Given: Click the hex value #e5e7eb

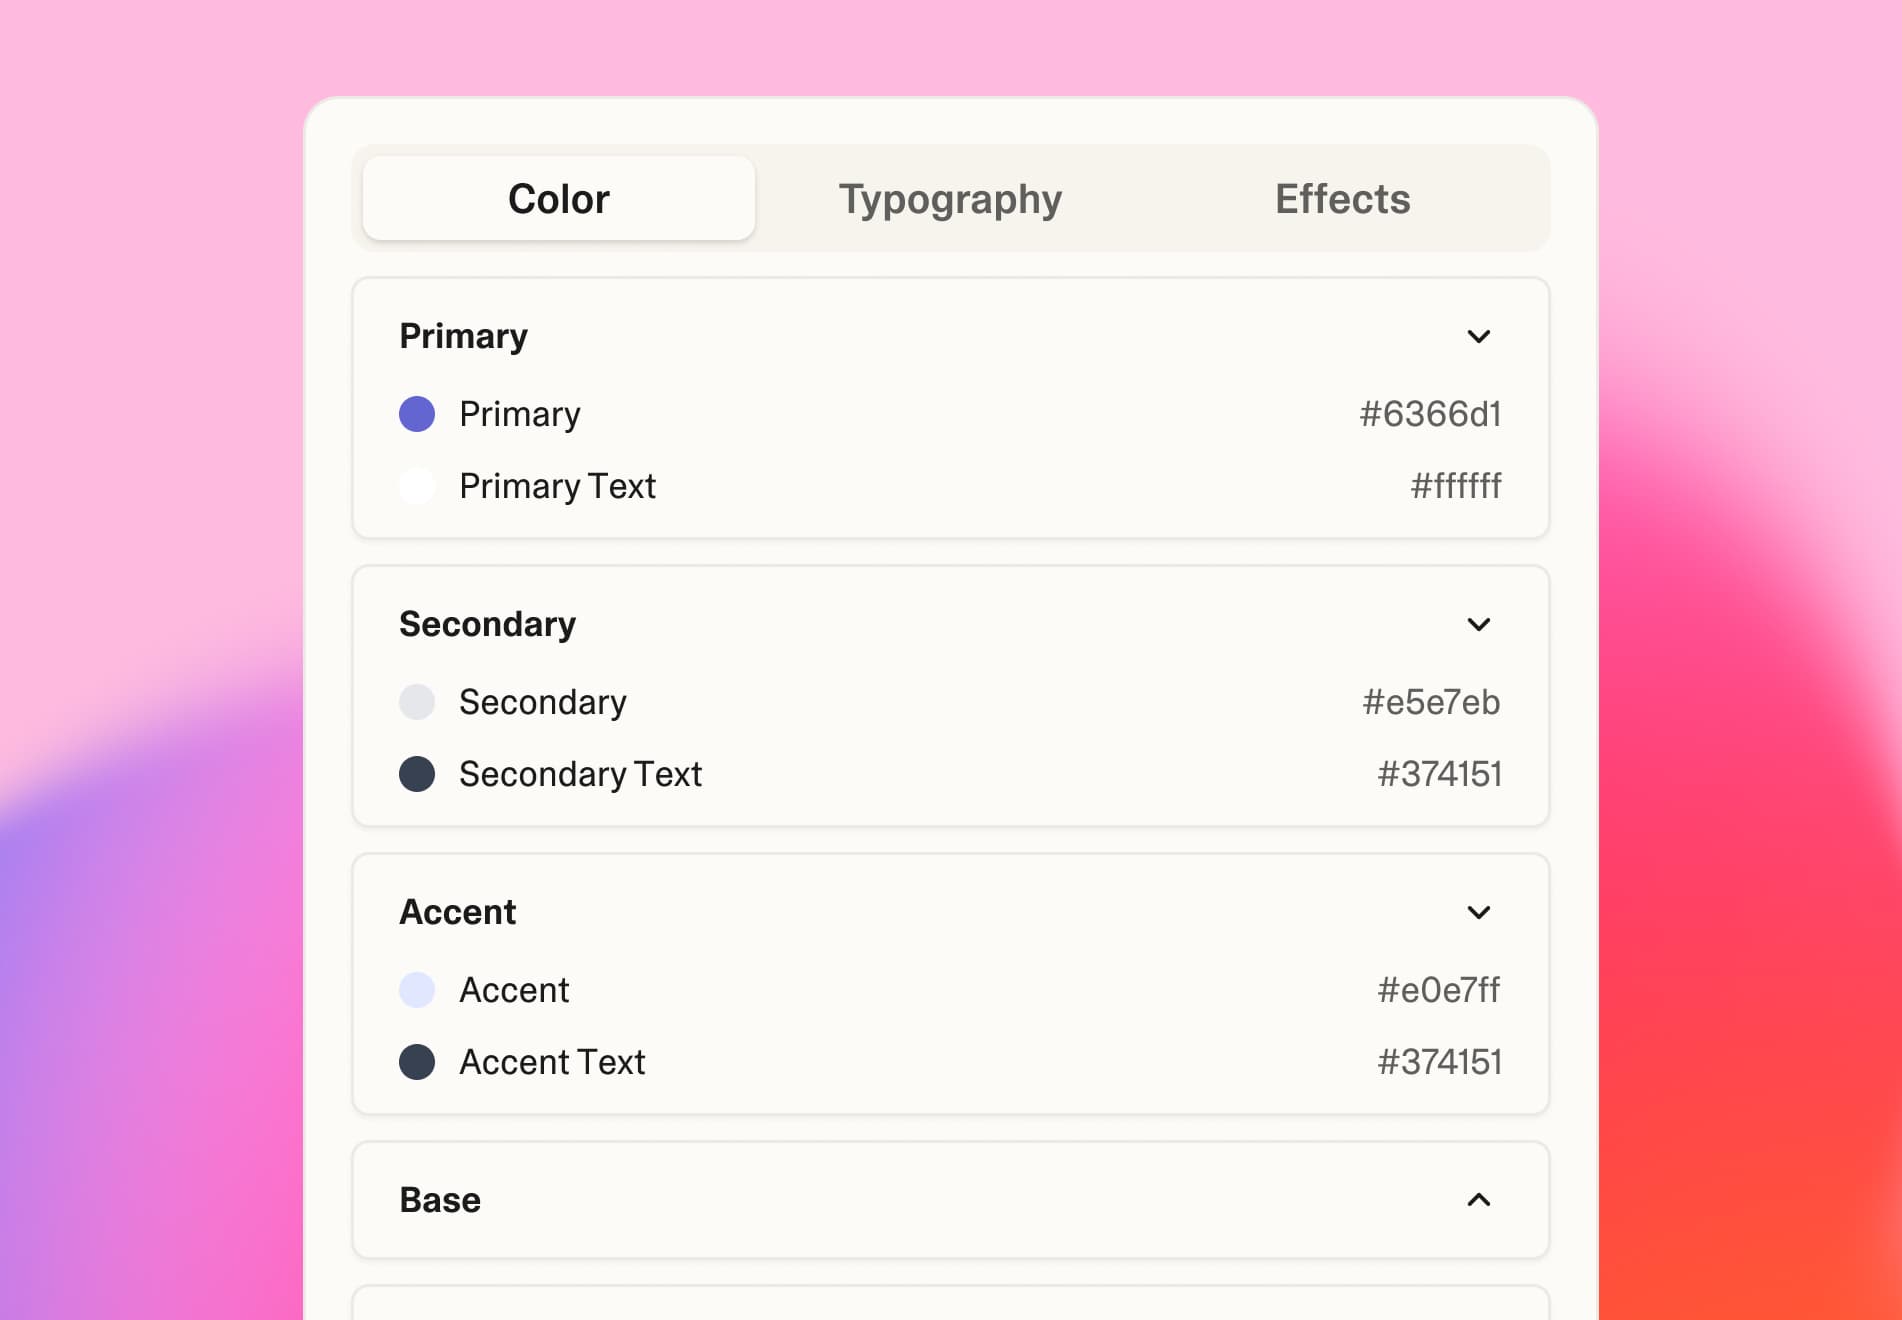Looking at the screenshot, I should pyautogui.click(x=1432, y=702).
